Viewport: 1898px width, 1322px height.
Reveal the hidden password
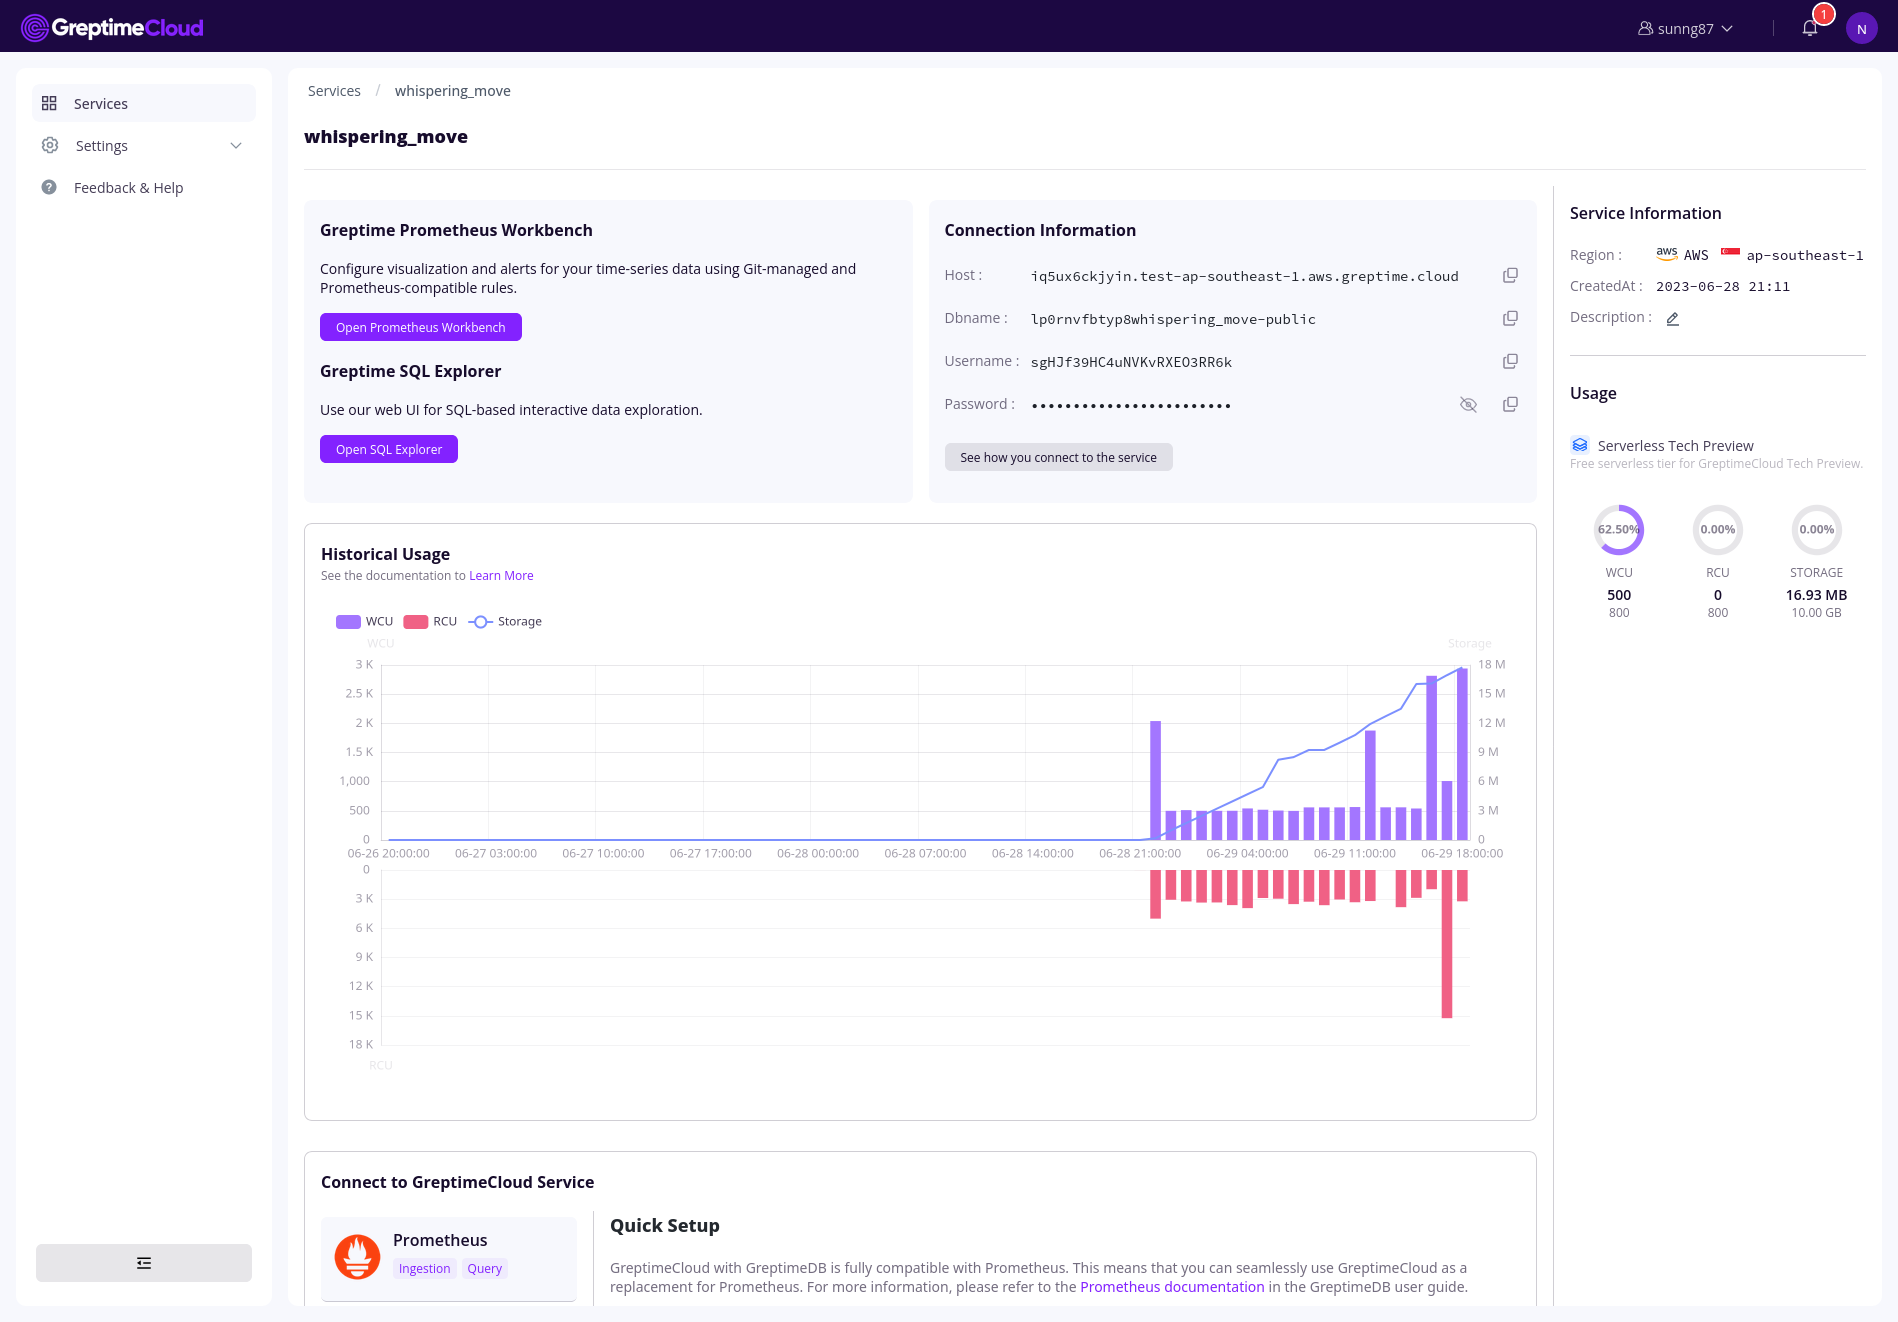tap(1468, 405)
